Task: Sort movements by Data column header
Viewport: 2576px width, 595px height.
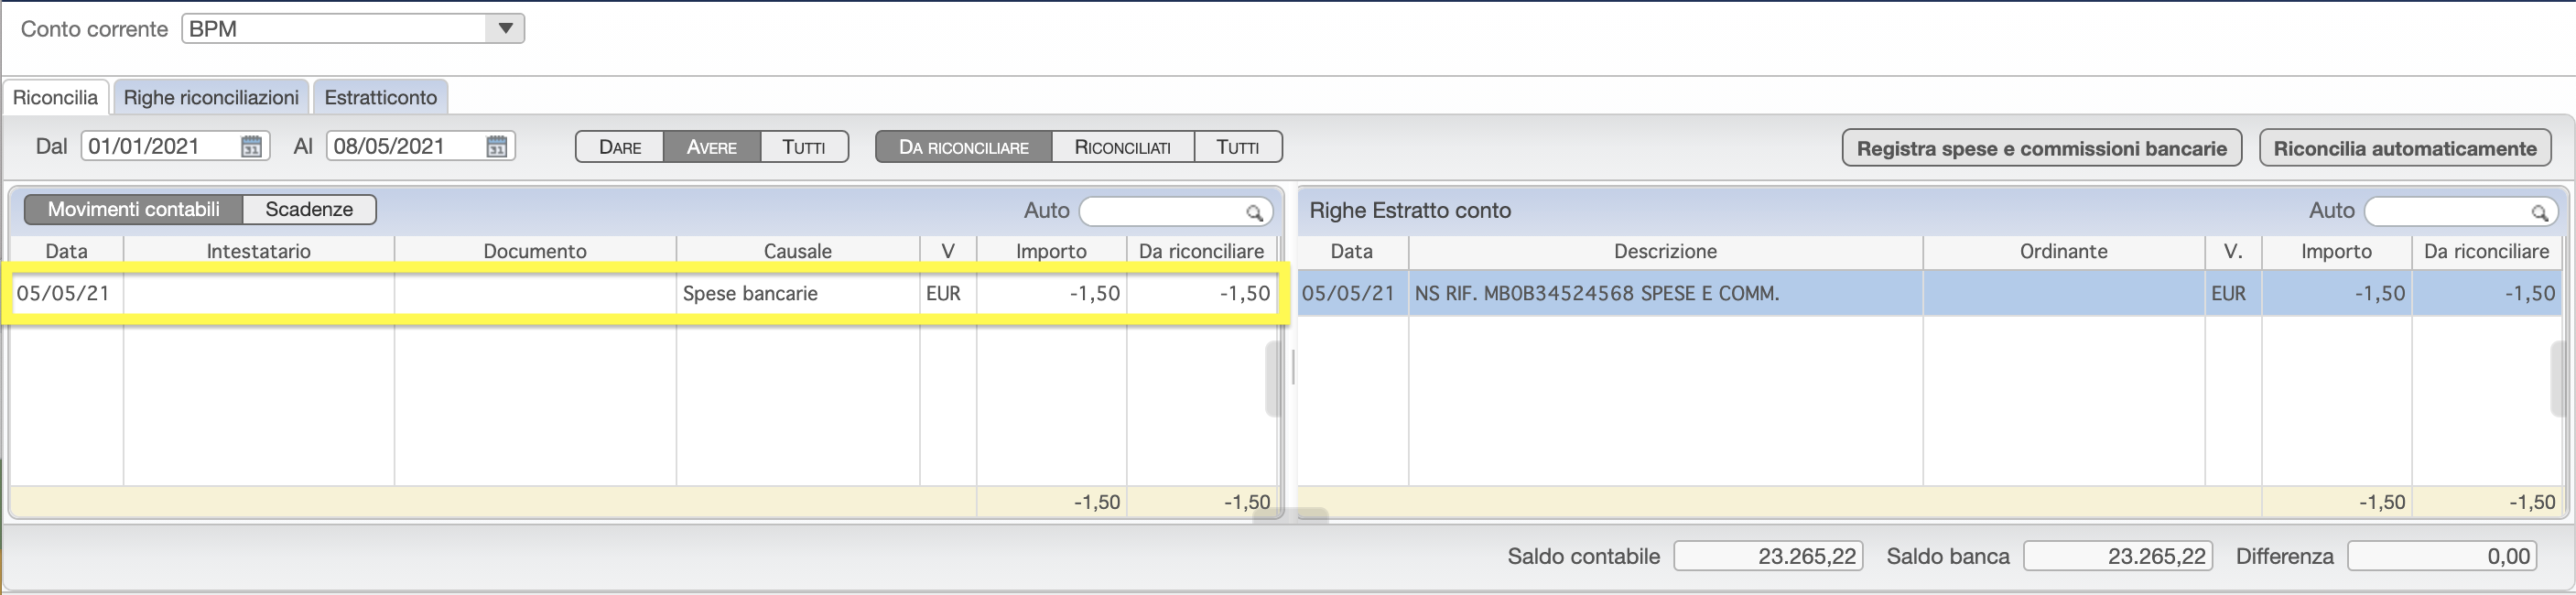Action: click(x=66, y=251)
